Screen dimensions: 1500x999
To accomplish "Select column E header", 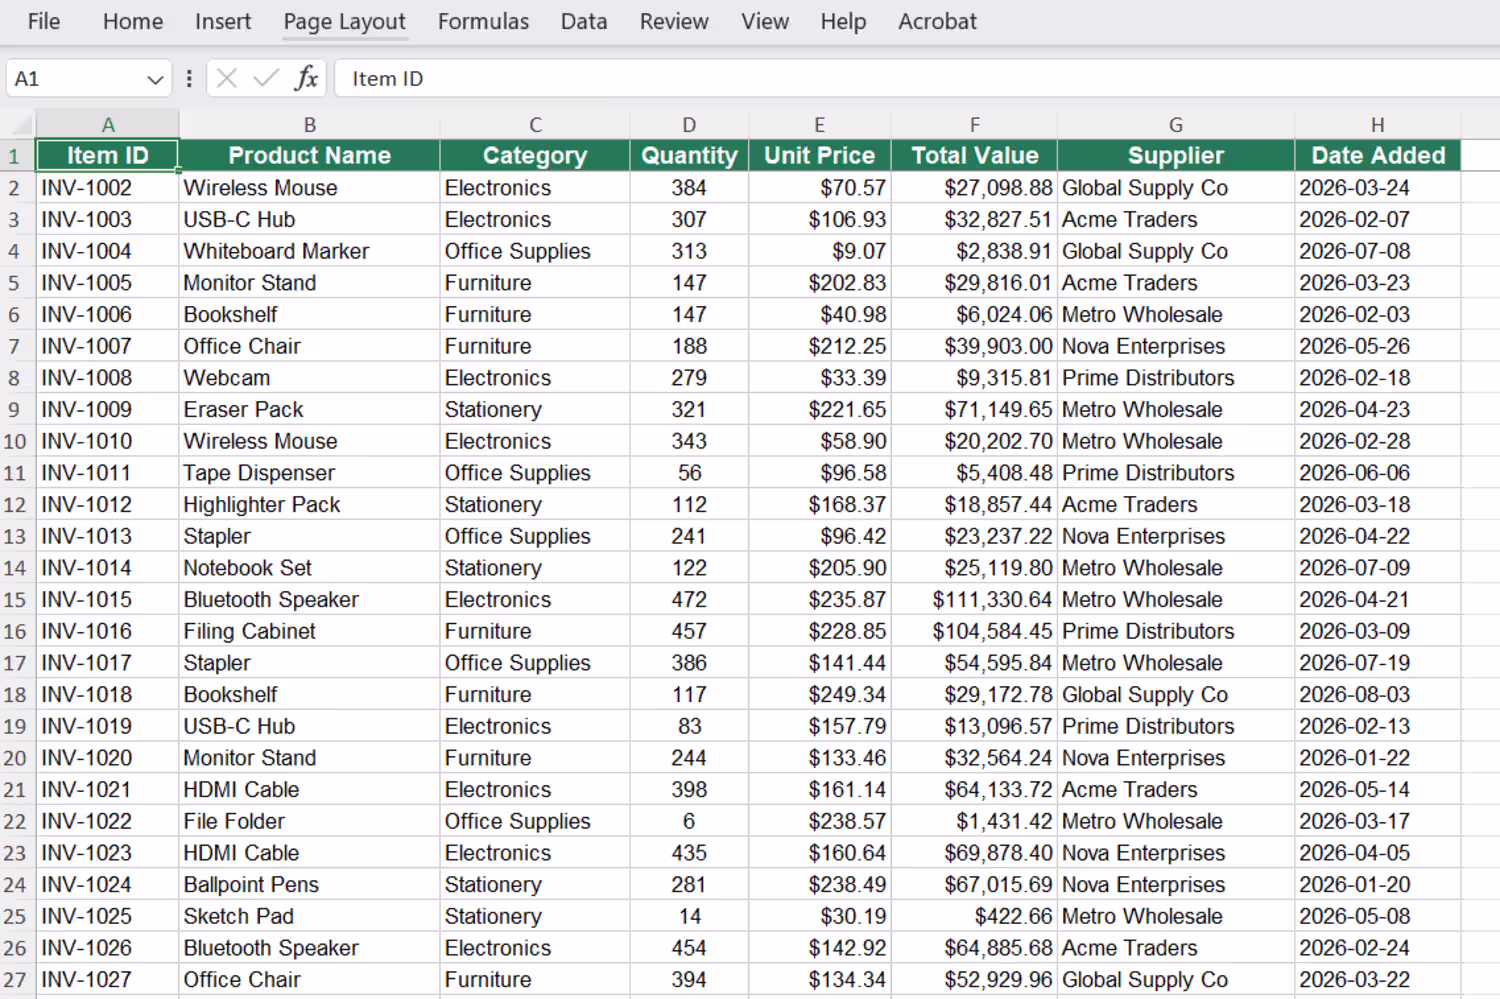I will [x=819, y=125].
